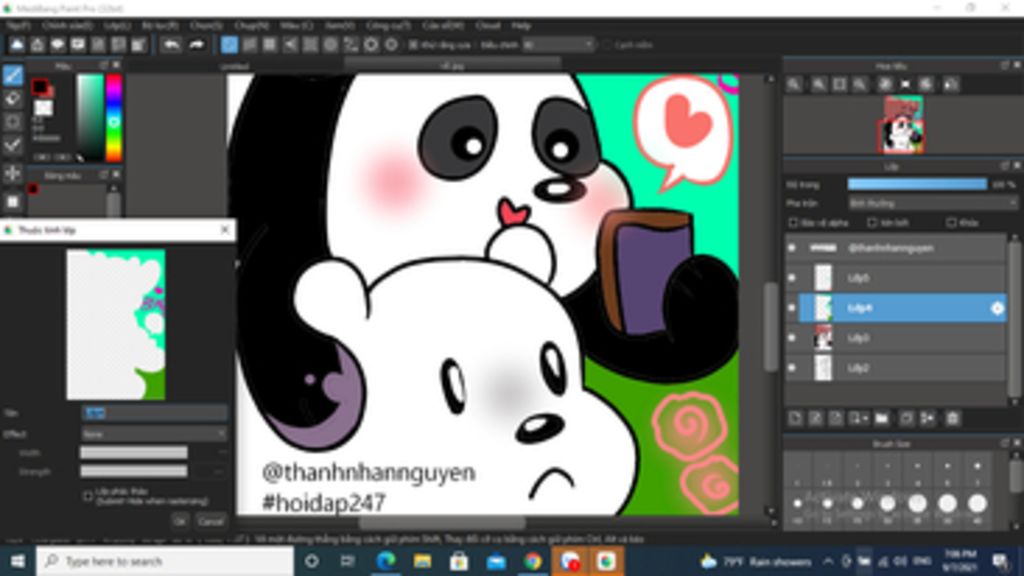This screenshot has height=576, width=1024.
Task: Click the white background color swatch
Action: pos(44,107)
